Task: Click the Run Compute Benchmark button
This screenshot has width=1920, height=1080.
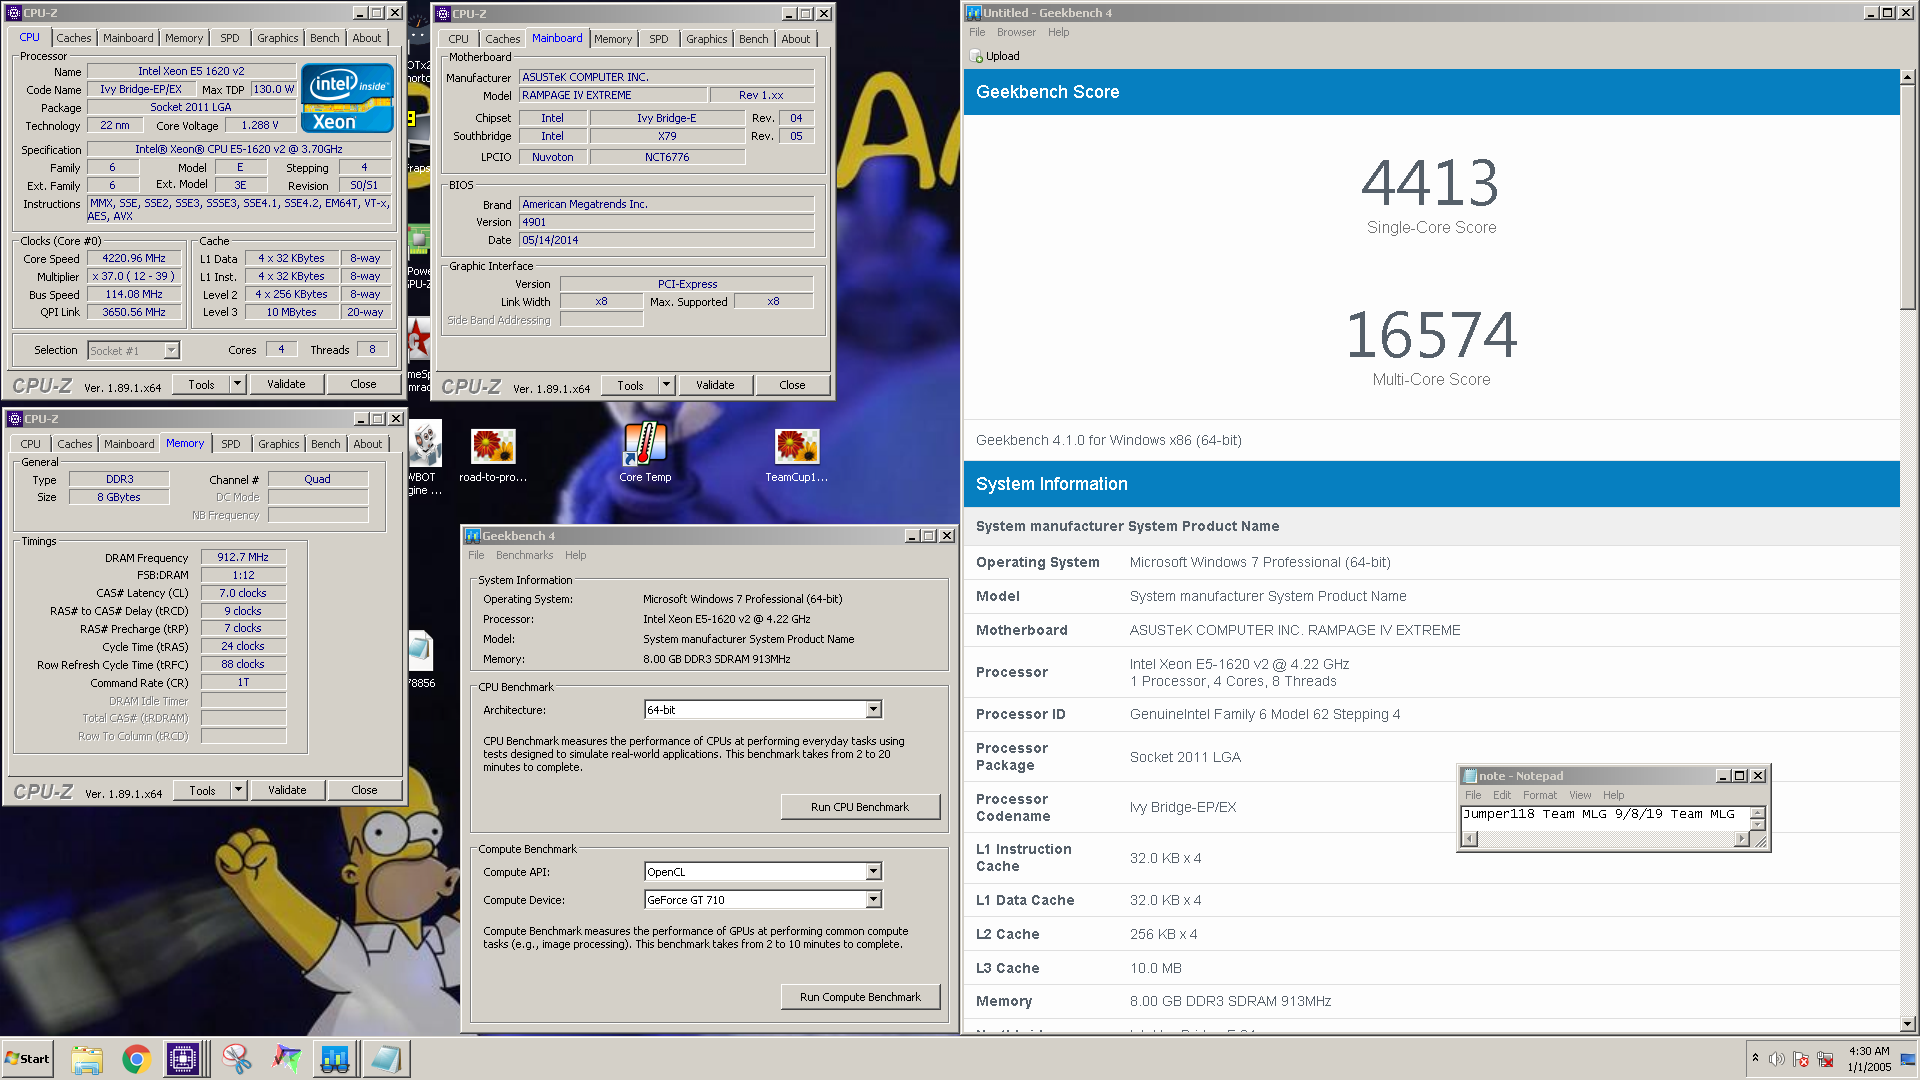Action: [860, 997]
